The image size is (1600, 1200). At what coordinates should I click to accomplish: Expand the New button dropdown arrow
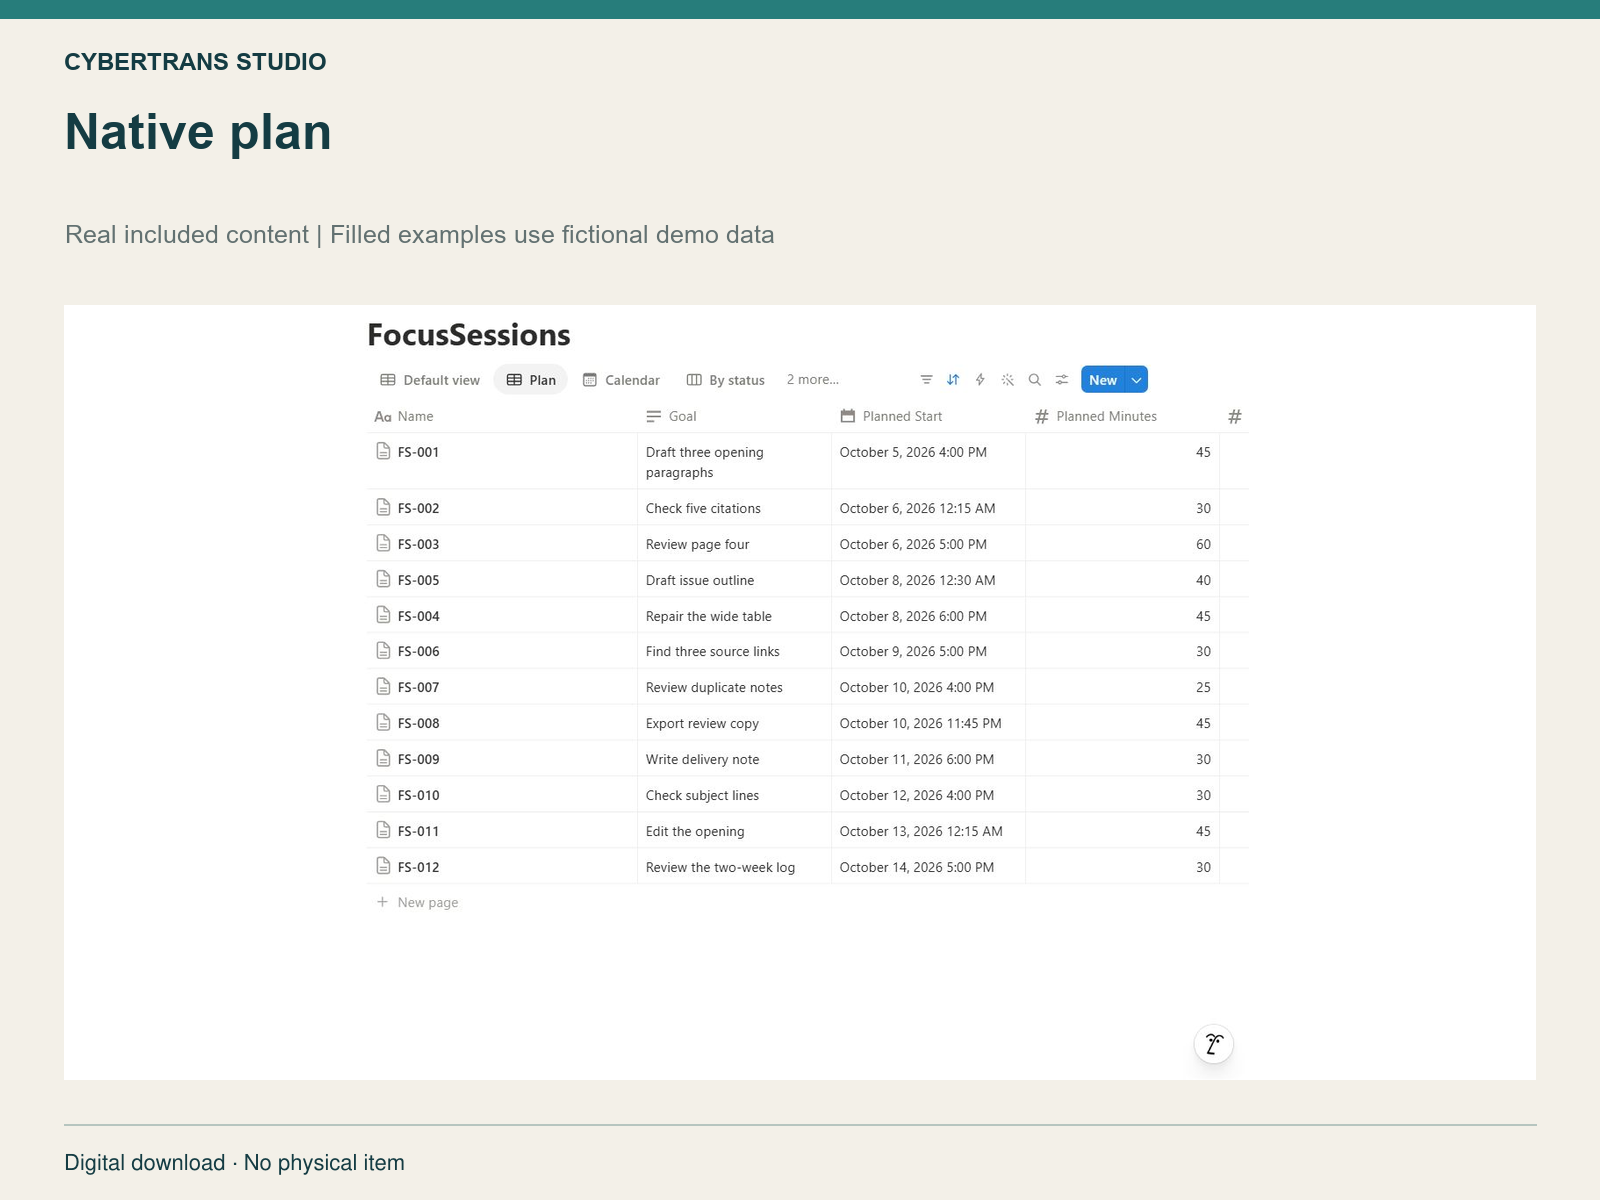1137,380
